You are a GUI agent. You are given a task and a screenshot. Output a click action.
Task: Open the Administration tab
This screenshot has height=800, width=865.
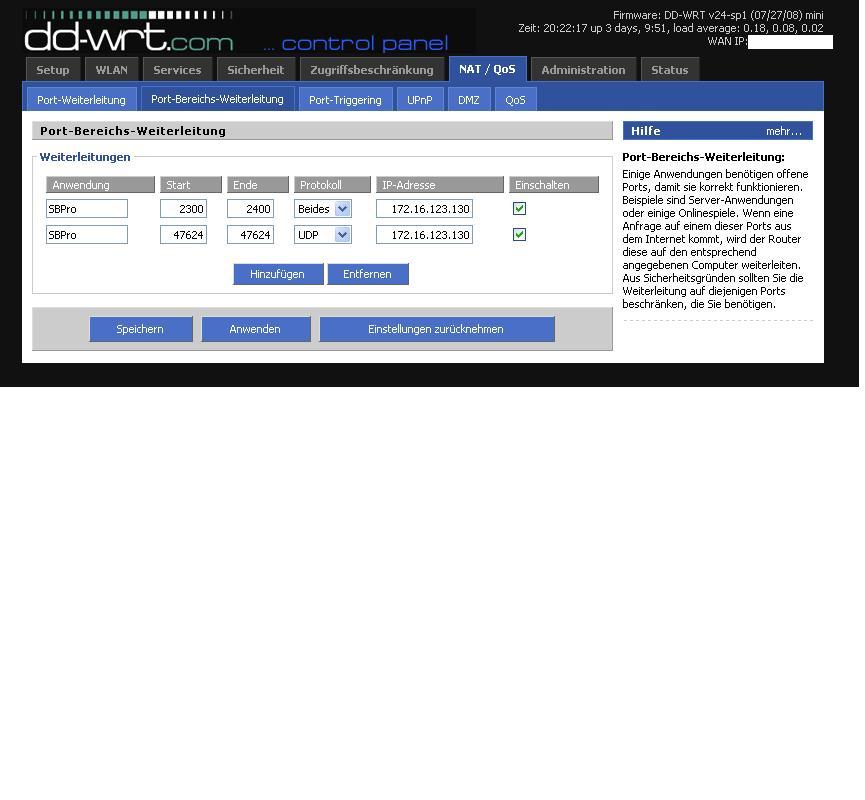tap(583, 70)
